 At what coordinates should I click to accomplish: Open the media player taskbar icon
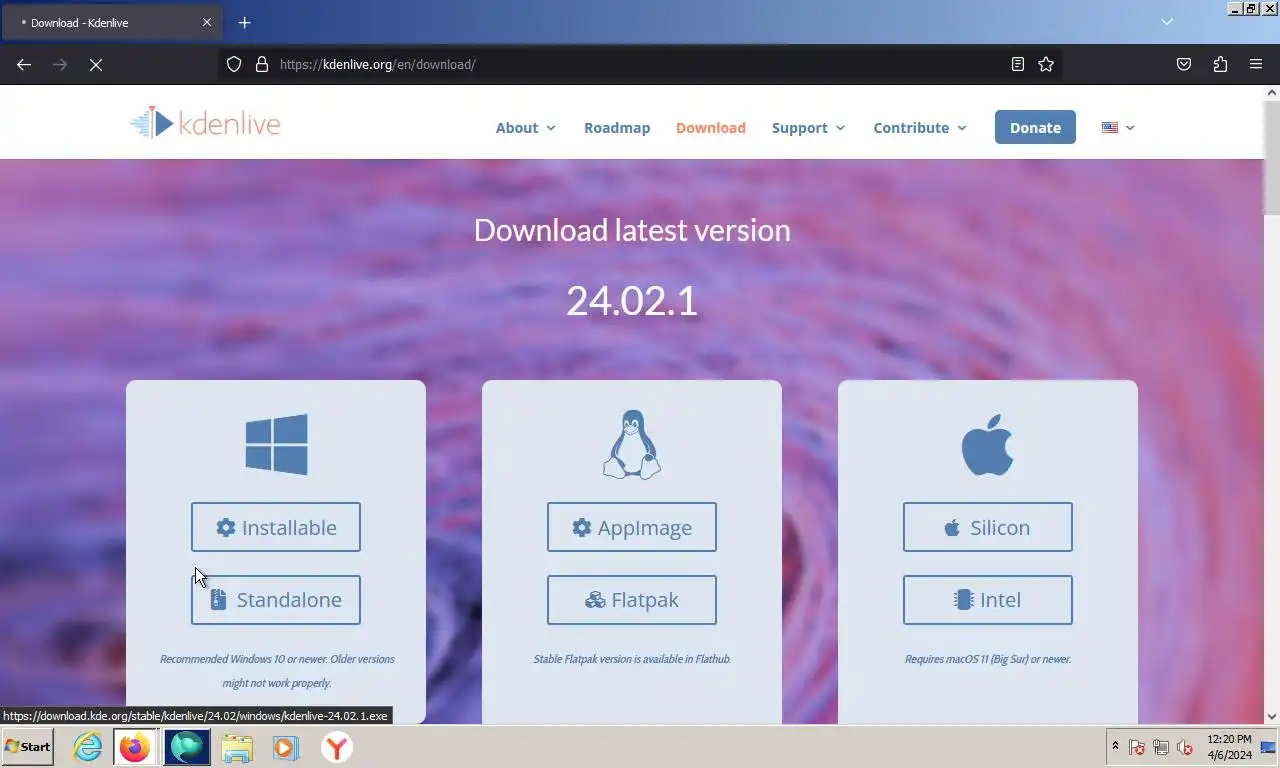coord(286,747)
